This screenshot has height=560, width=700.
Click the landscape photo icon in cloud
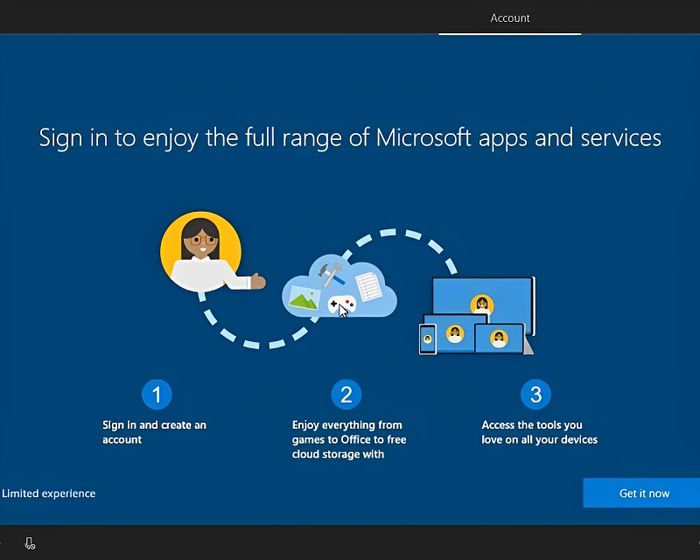(x=304, y=298)
